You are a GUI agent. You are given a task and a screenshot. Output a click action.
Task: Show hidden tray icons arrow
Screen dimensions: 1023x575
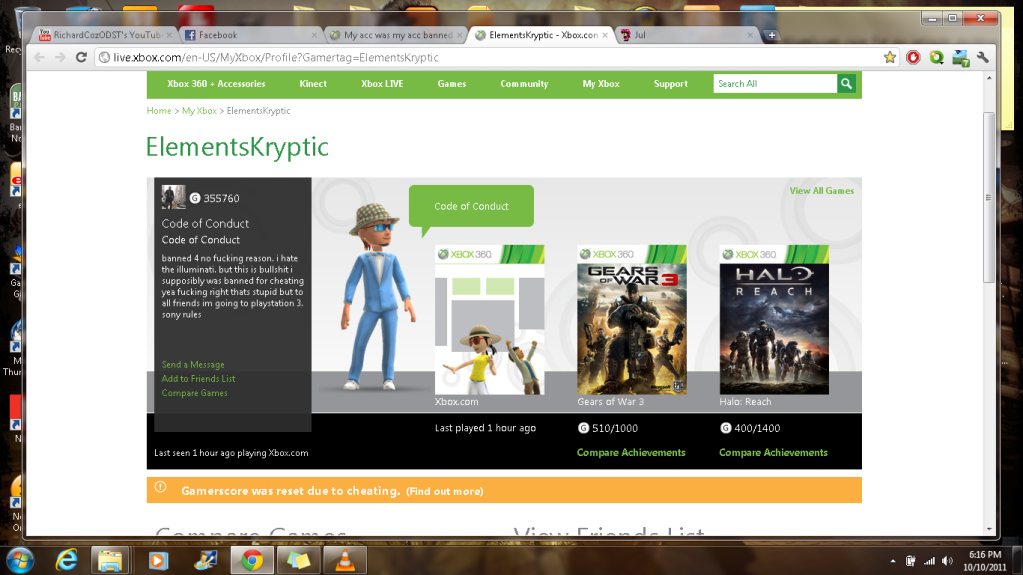click(893, 561)
